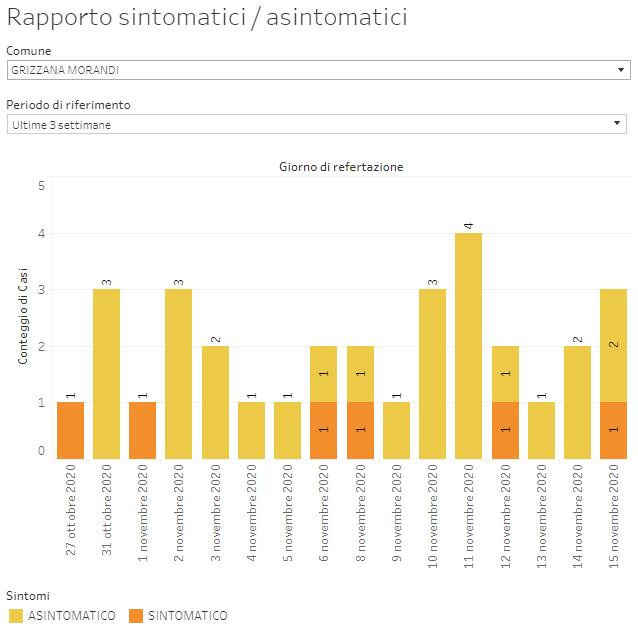Select the orange SINTOMATICO legend swatch
Viewport: 638px width, 629px height.
pos(133,615)
